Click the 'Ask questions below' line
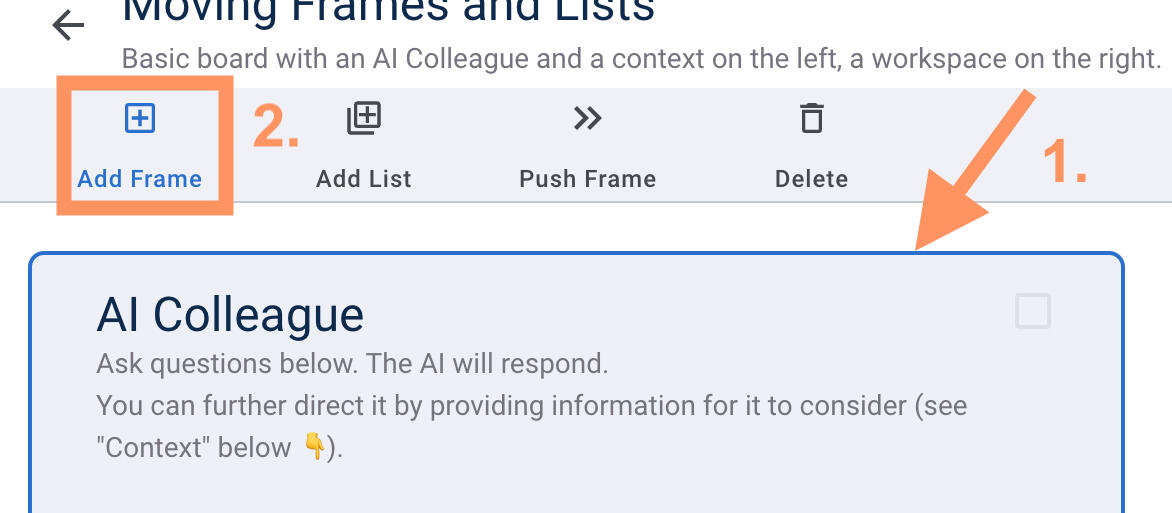This screenshot has height=513, width=1172. [352, 363]
